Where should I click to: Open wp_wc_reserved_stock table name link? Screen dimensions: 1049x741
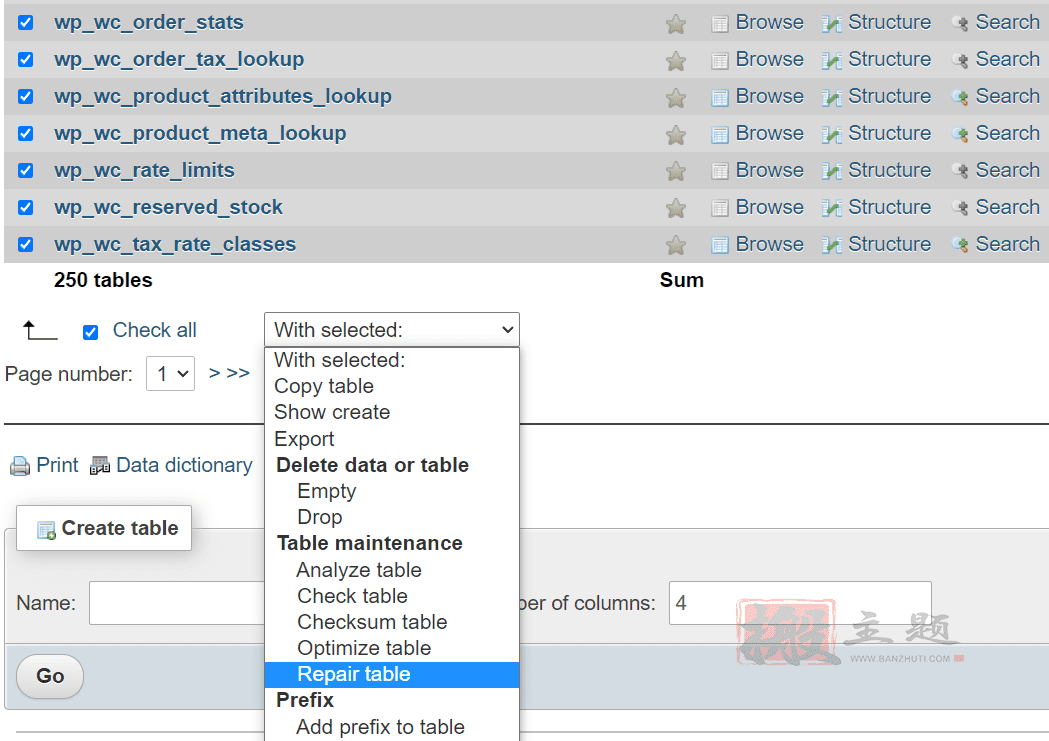169,207
